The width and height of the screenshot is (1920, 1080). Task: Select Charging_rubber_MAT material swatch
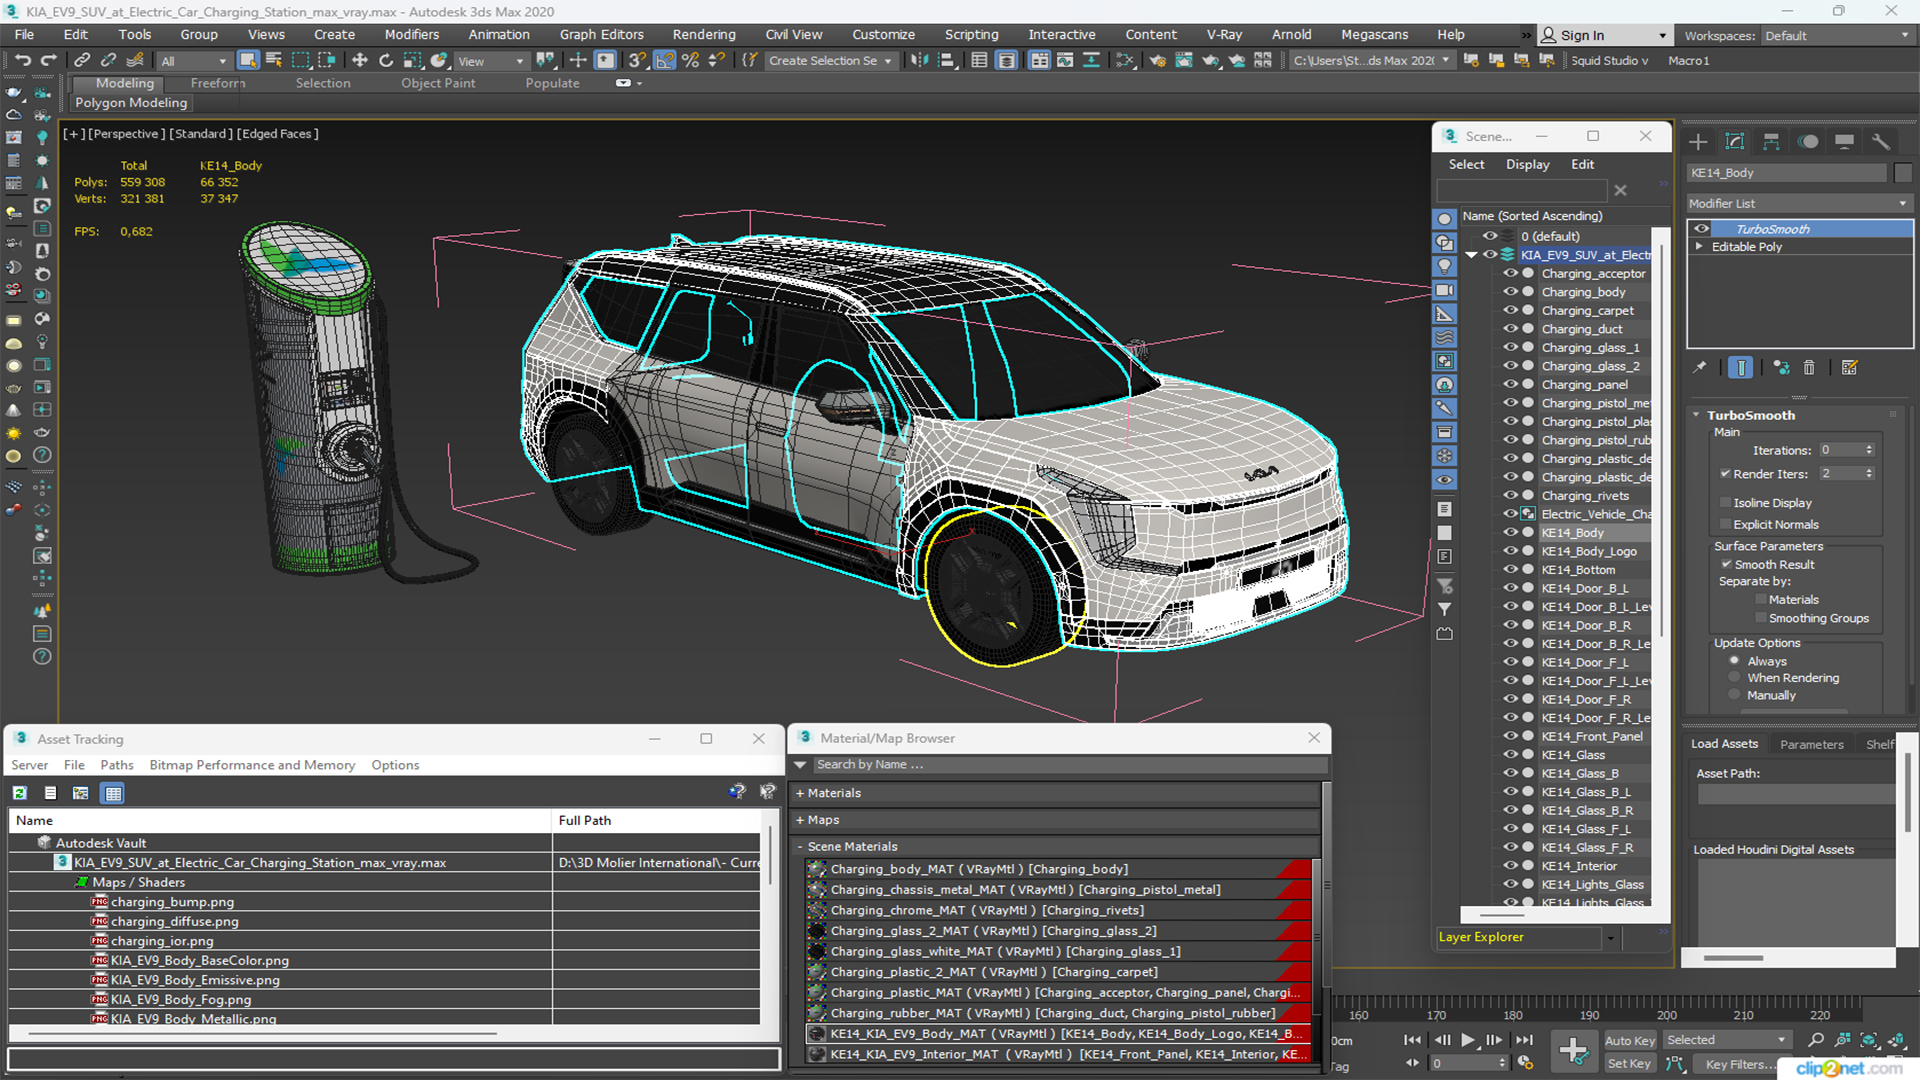(x=816, y=1011)
